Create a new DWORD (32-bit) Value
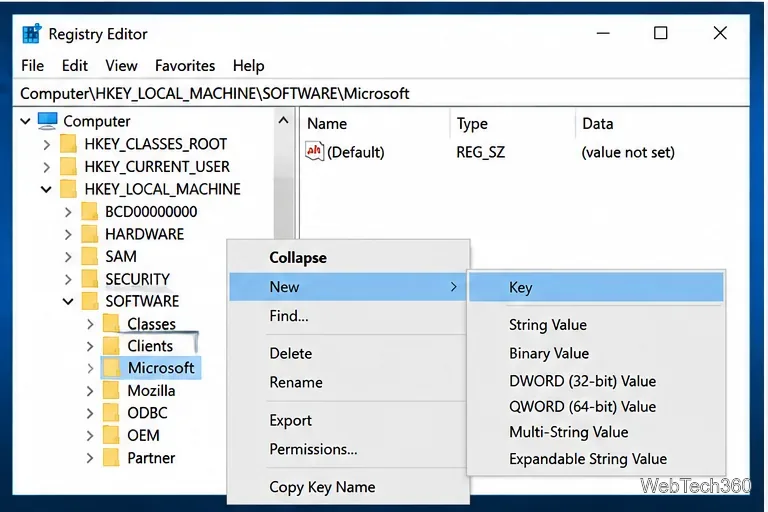This screenshot has height=512, width=768. click(596, 381)
